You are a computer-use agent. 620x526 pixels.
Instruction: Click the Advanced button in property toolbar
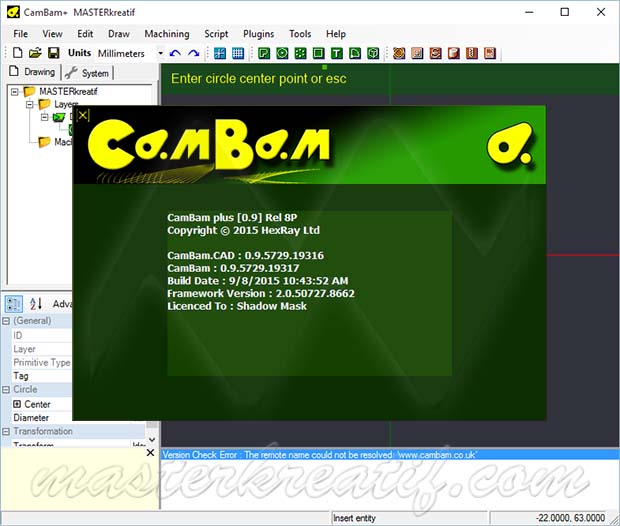click(62, 304)
